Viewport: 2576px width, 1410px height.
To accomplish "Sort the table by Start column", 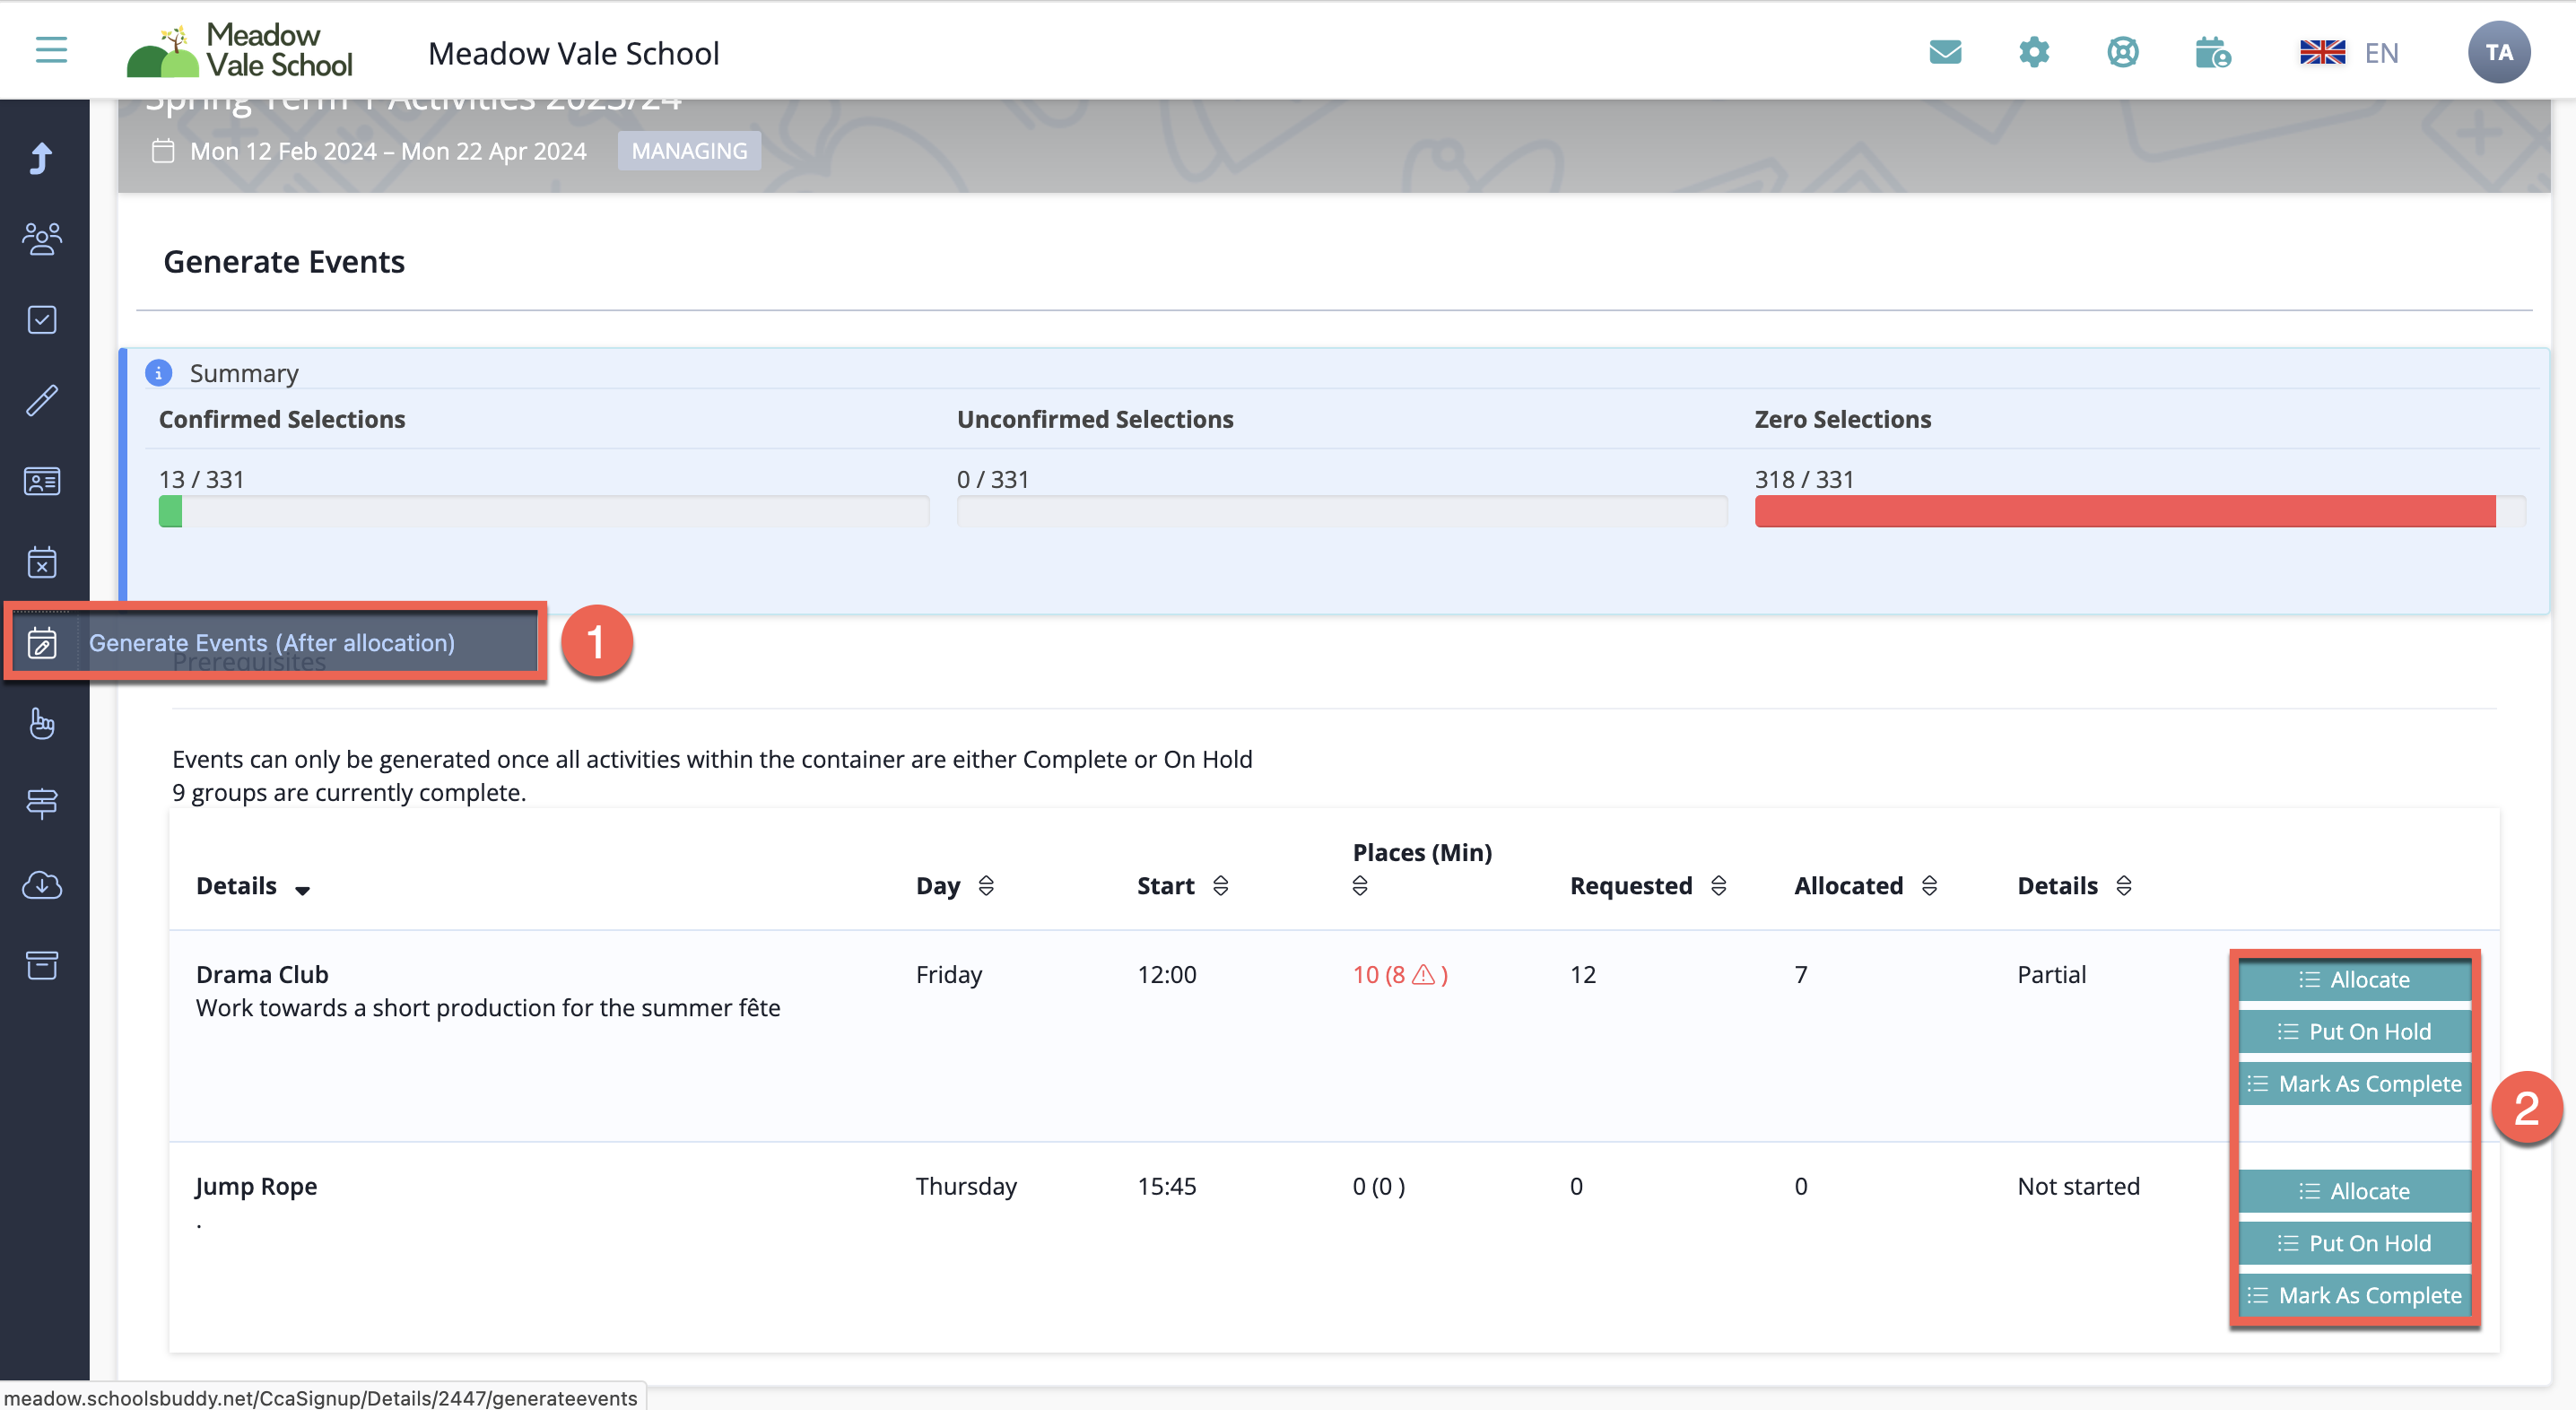I will [x=1220, y=885].
